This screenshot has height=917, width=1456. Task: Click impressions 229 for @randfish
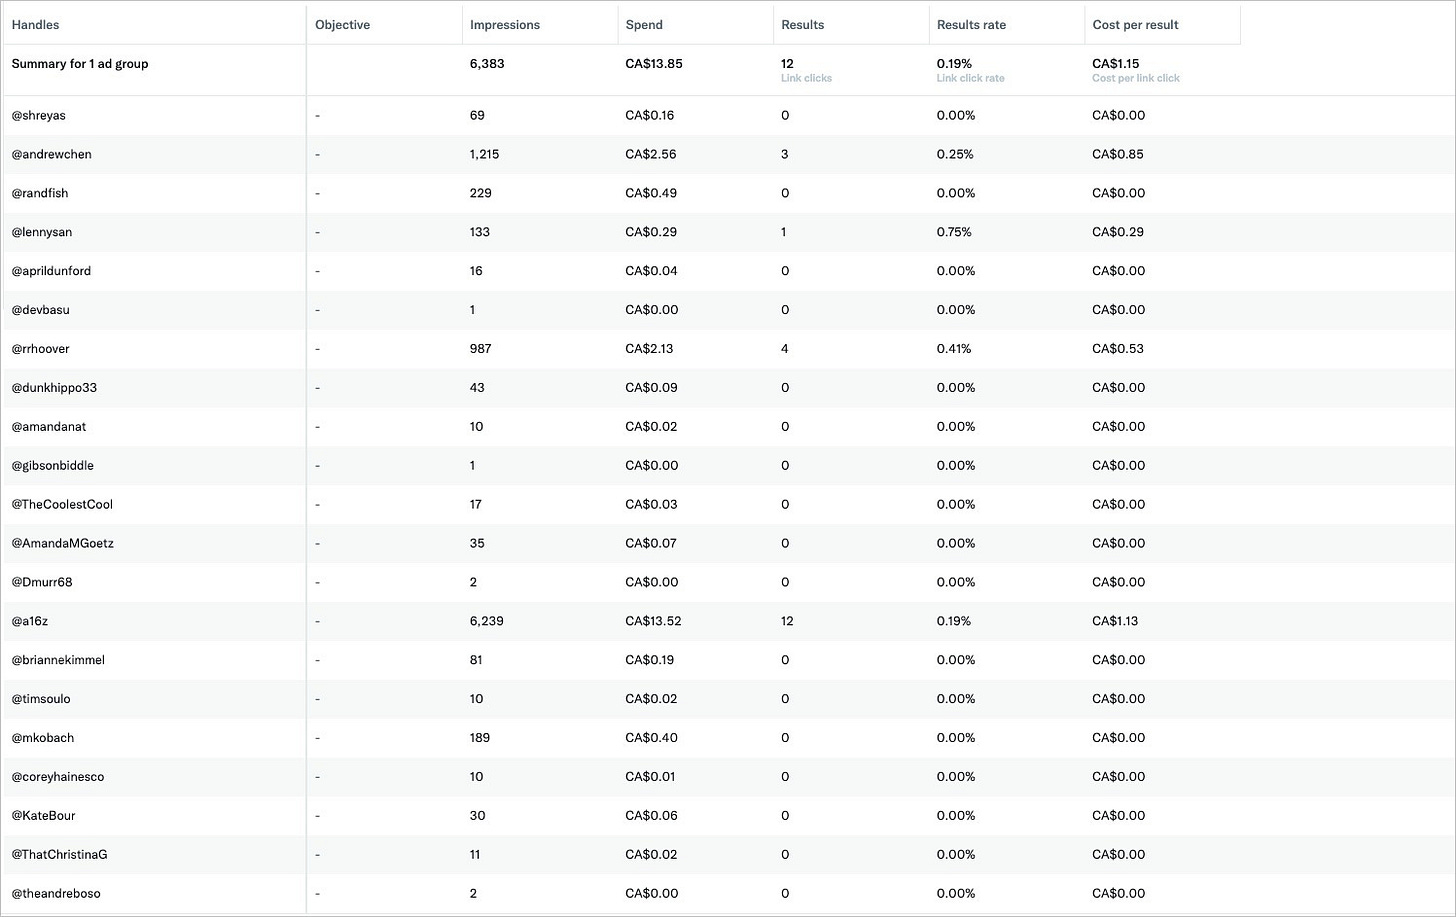(480, 194)
